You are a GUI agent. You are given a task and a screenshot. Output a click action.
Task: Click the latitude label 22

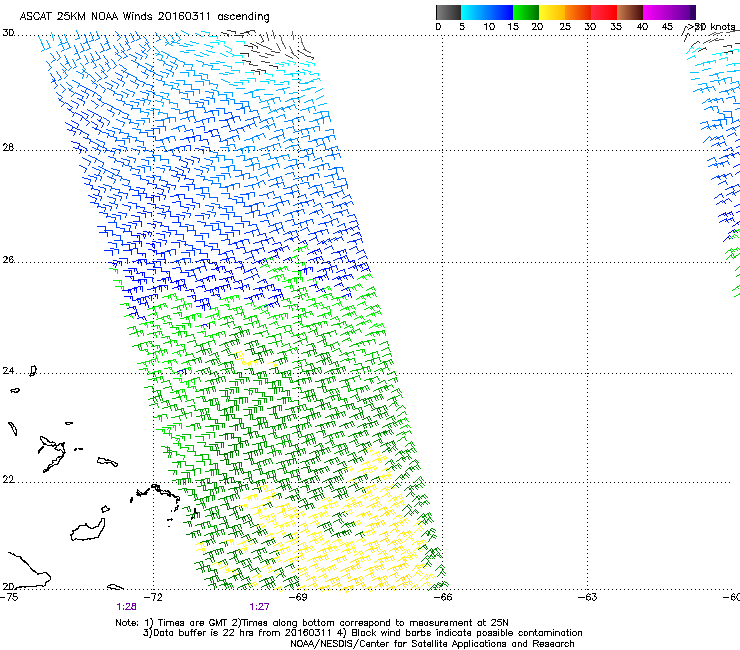click(x=8, y=480)
